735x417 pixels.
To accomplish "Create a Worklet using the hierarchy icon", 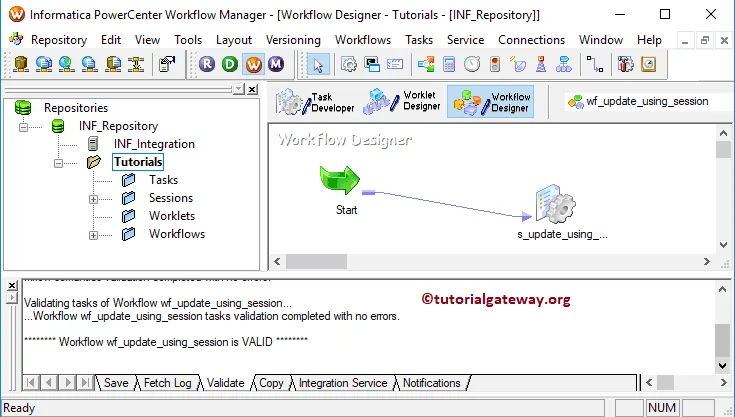I will tap(564, 64).
